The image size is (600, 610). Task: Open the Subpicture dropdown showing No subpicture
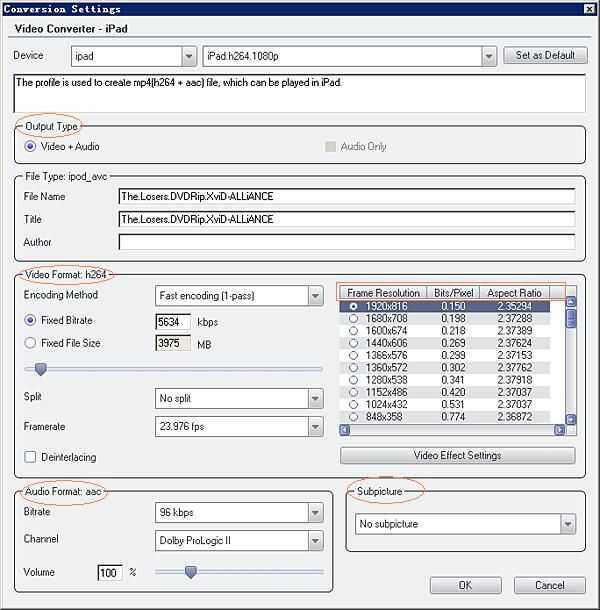coord(465,524)
